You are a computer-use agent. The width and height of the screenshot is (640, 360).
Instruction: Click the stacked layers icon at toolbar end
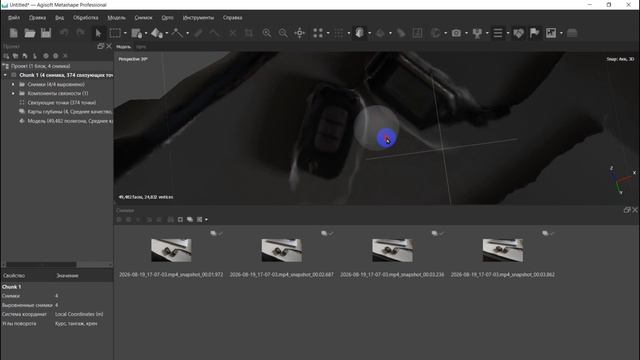[x=572, y=33]
